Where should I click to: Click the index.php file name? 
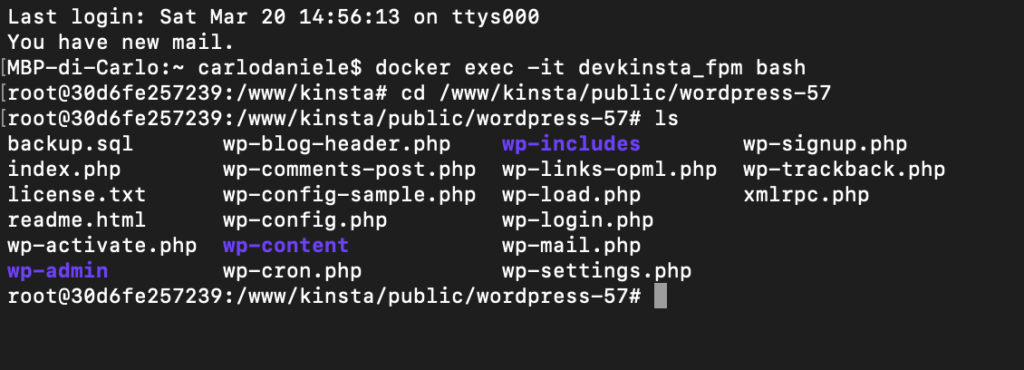point(64,170)
